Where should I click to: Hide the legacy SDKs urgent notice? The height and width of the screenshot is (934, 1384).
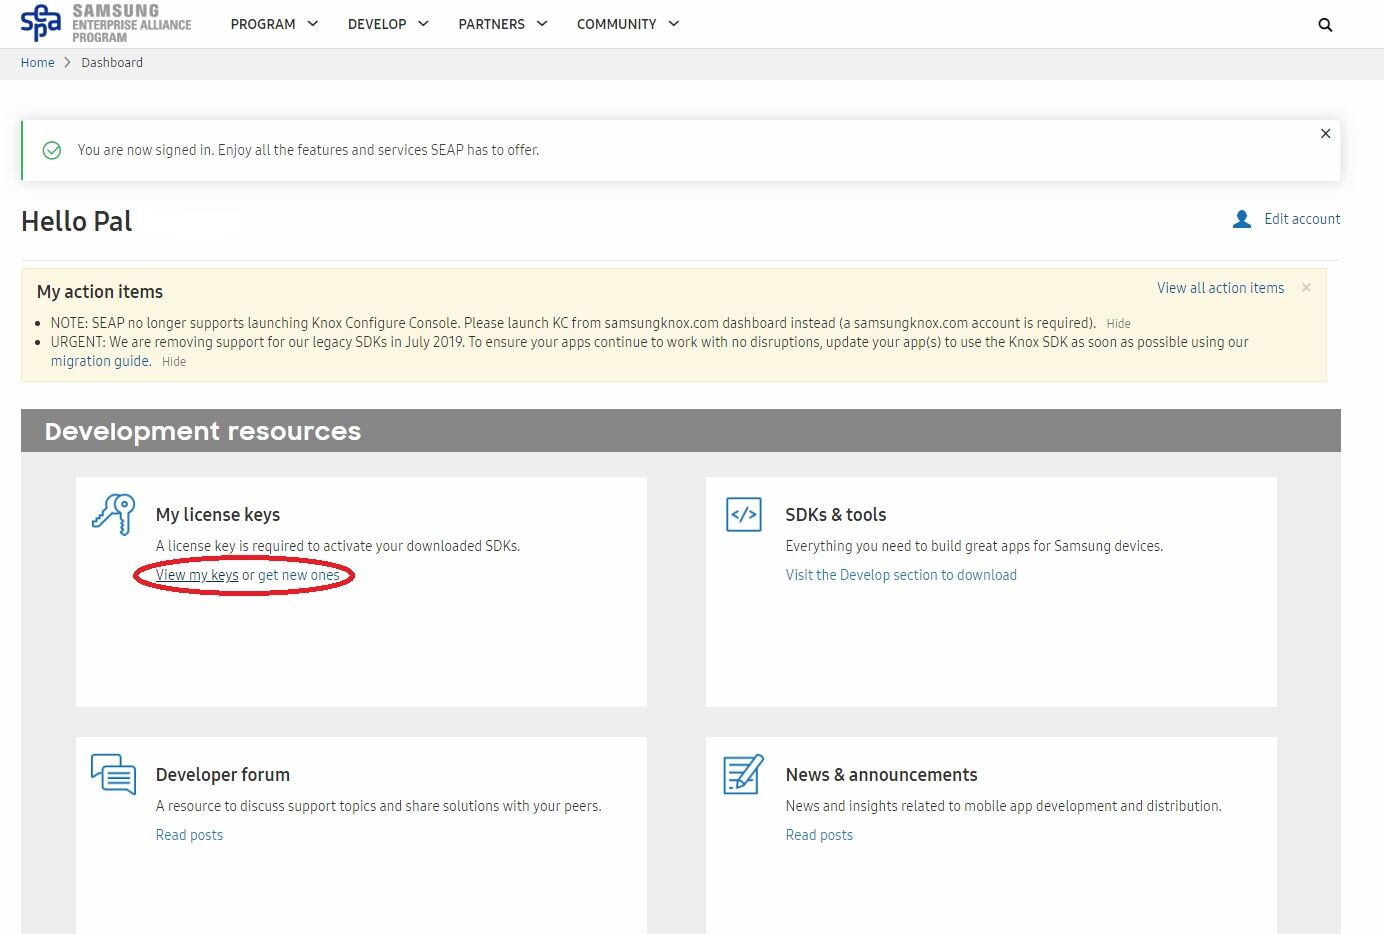[x=174, y=362]
